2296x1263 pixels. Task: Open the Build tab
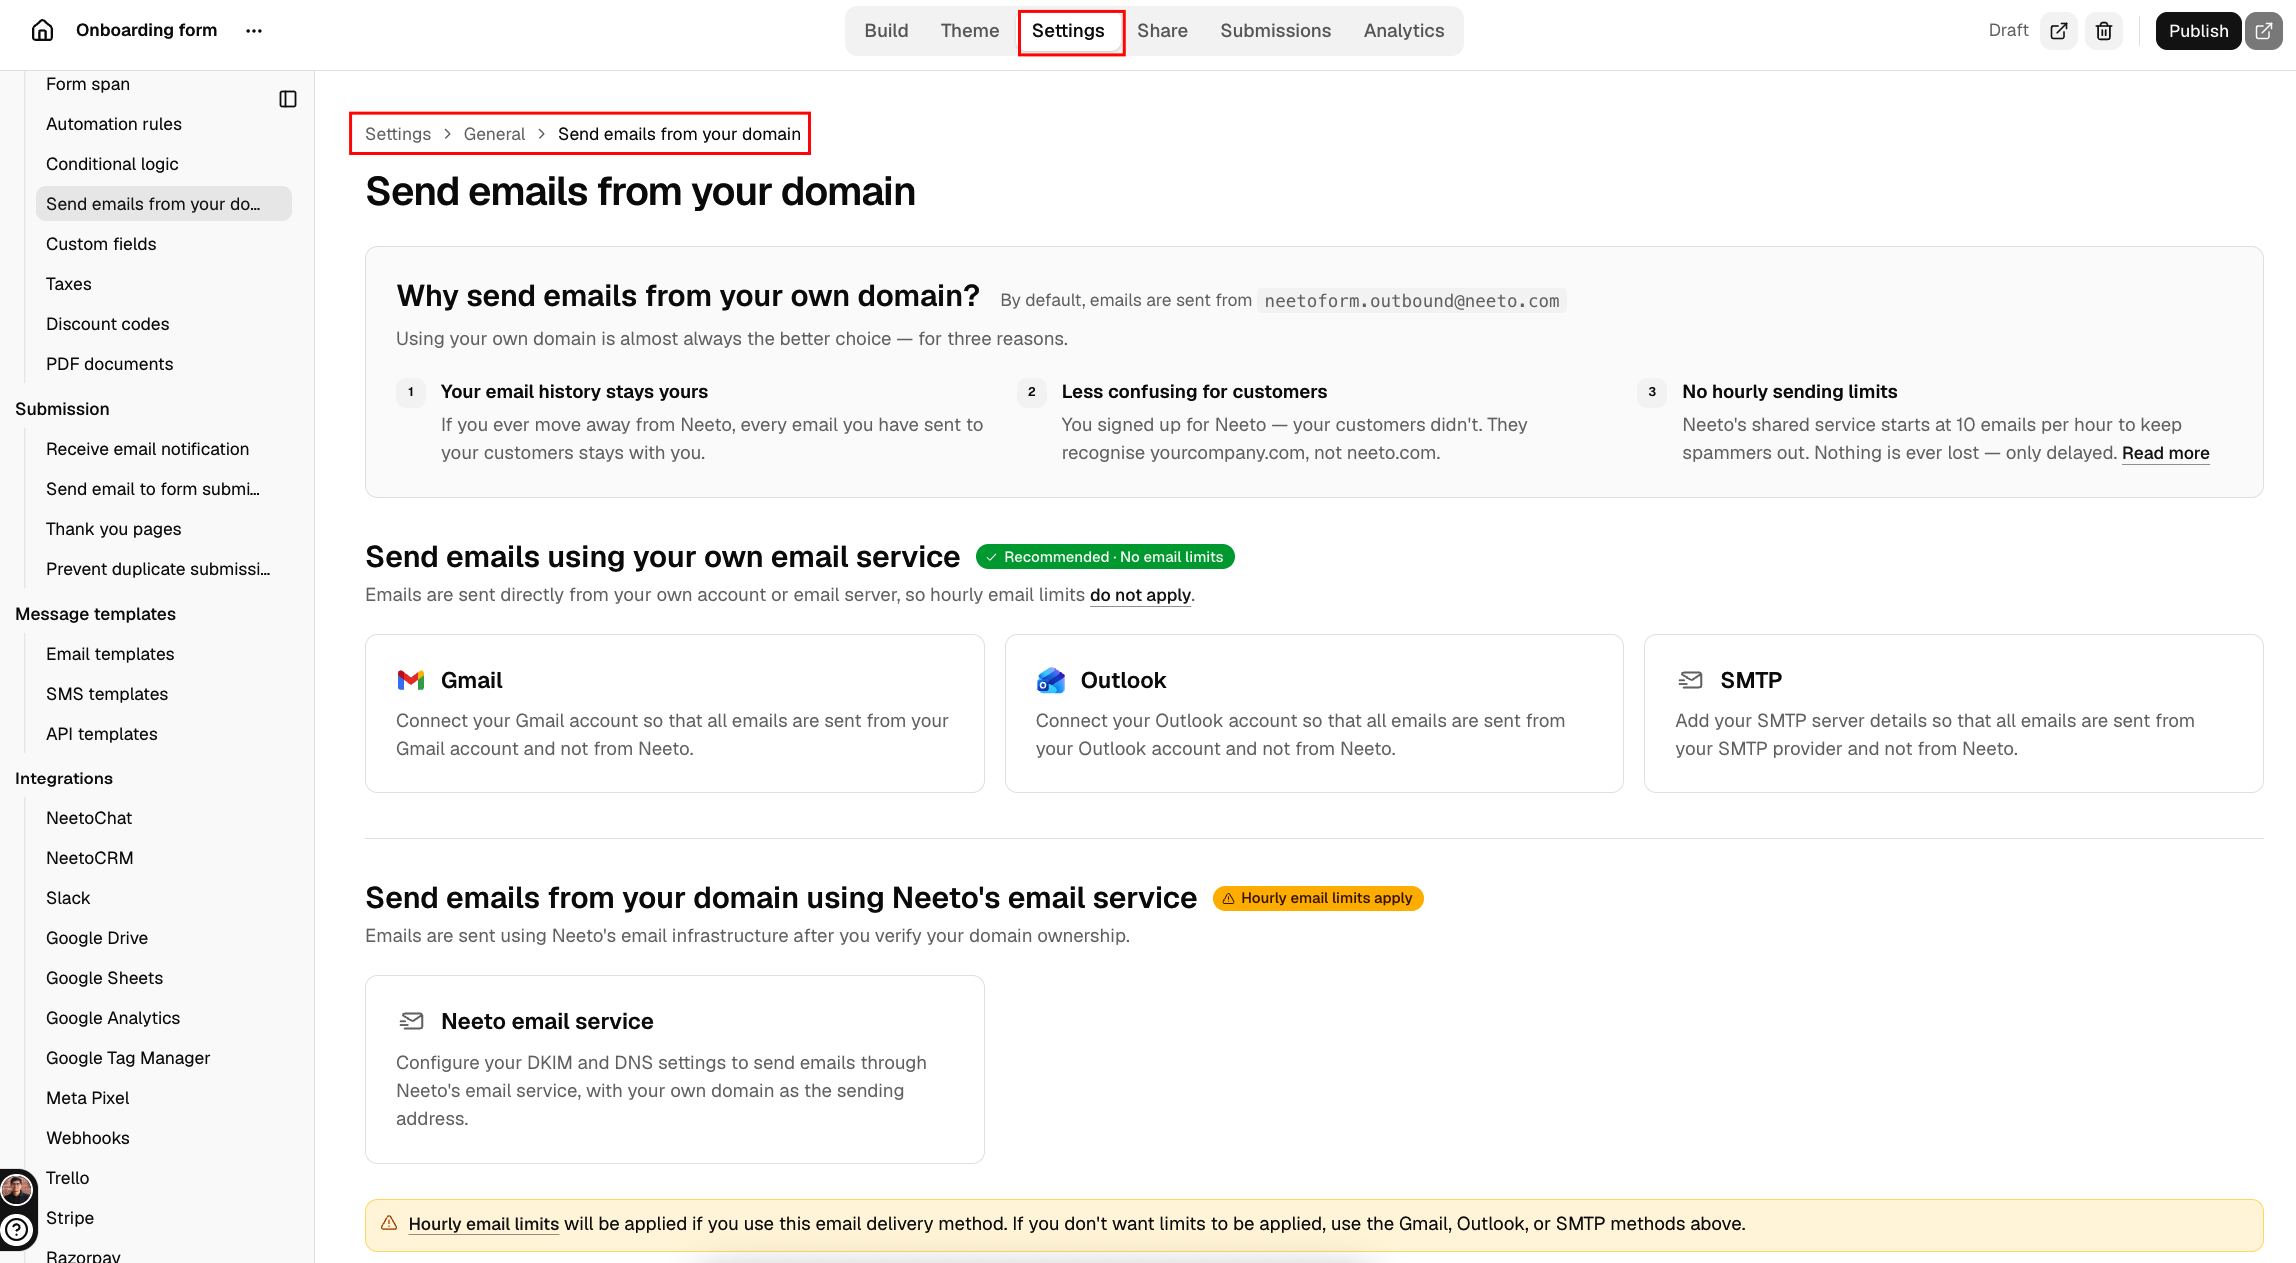pos(886,31)
